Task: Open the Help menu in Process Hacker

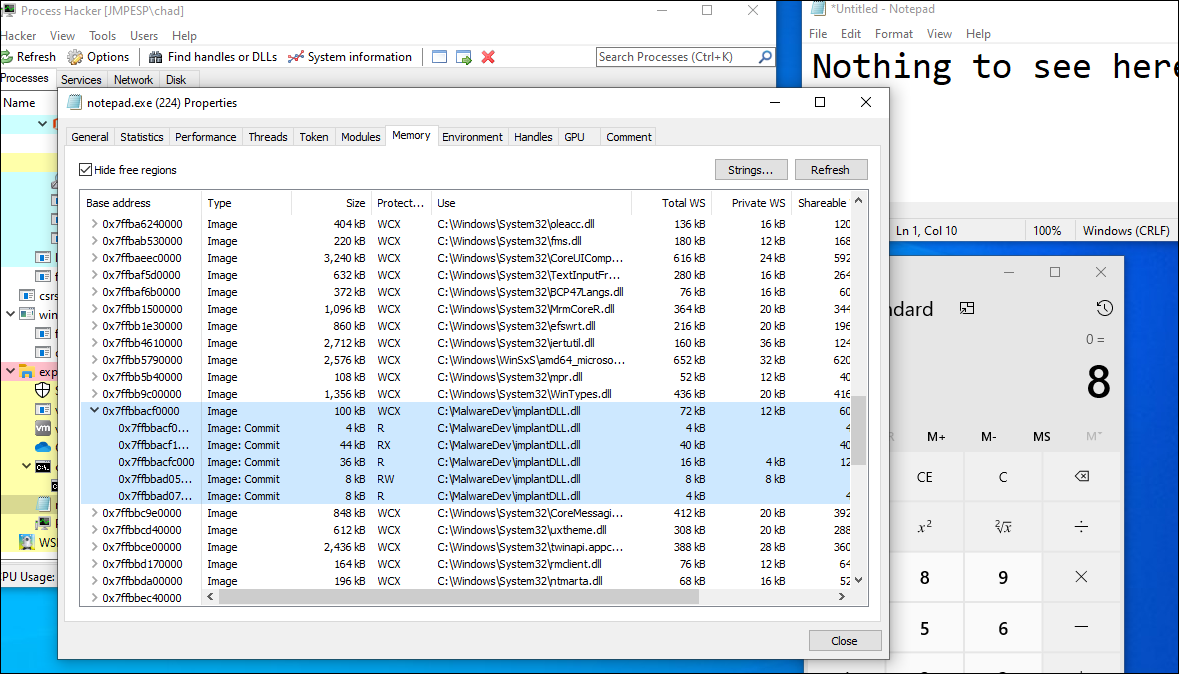Action: 184,35
